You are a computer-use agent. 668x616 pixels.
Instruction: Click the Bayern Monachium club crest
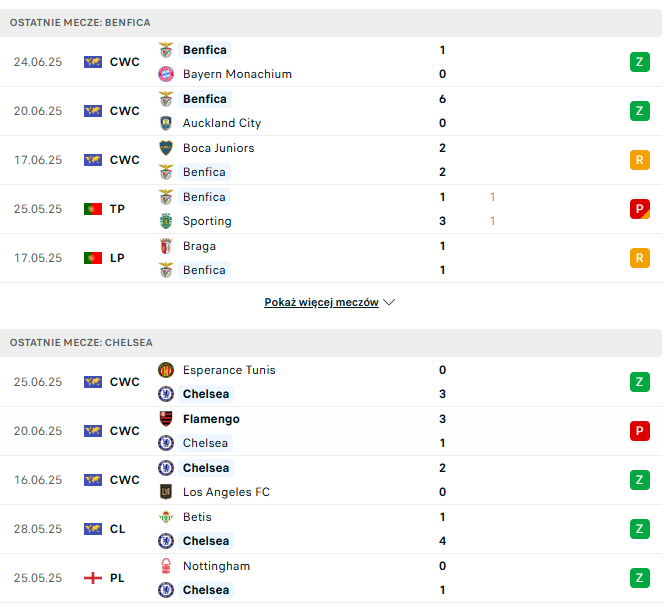click(166, 74)
